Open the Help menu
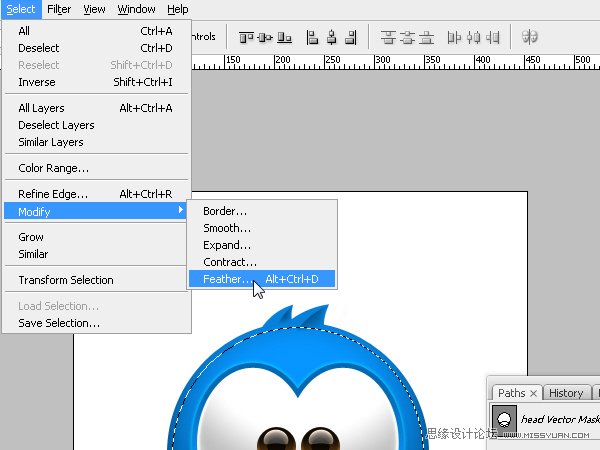The image size is (600, 450). (178, 9)
